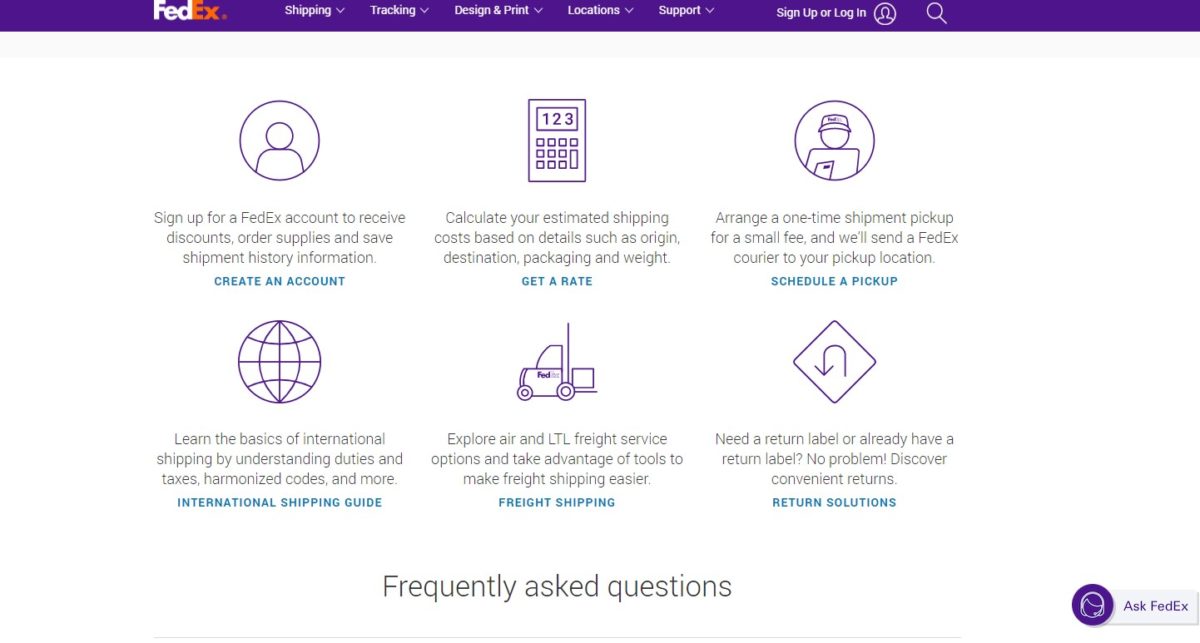Click the freight forklift icon
1200x643 pixels.
point(557,362)
